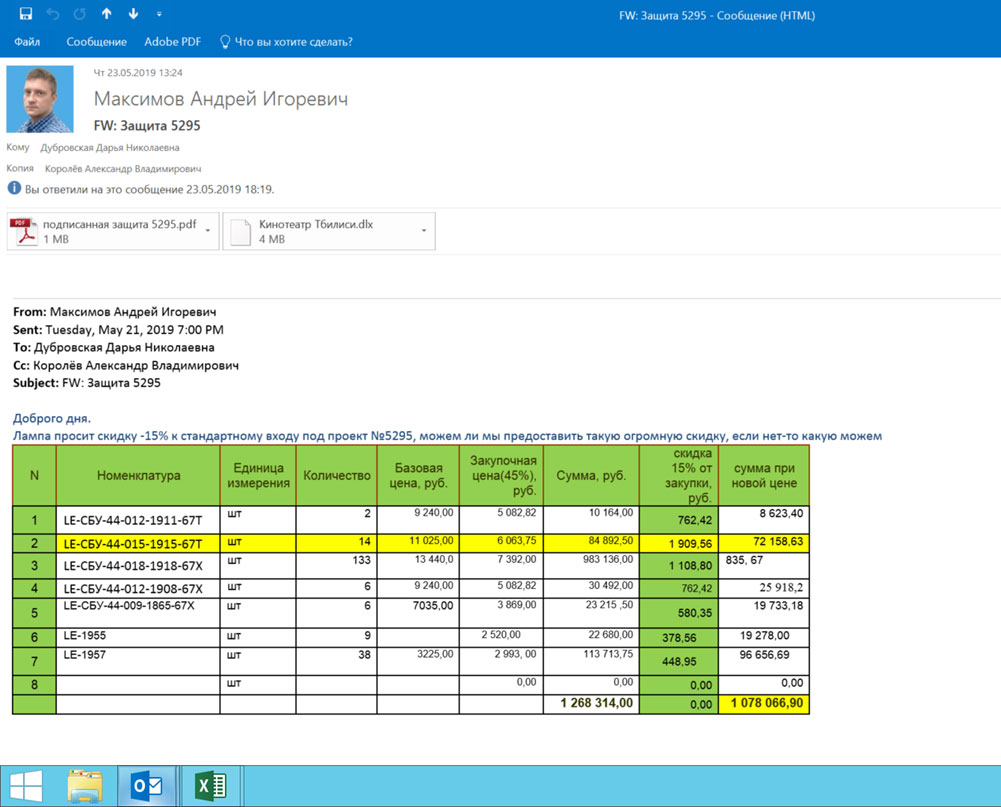This screenshot has height=807, width=1001.
Task: Click the info icon beside reply notice
Action: point(14,188)
